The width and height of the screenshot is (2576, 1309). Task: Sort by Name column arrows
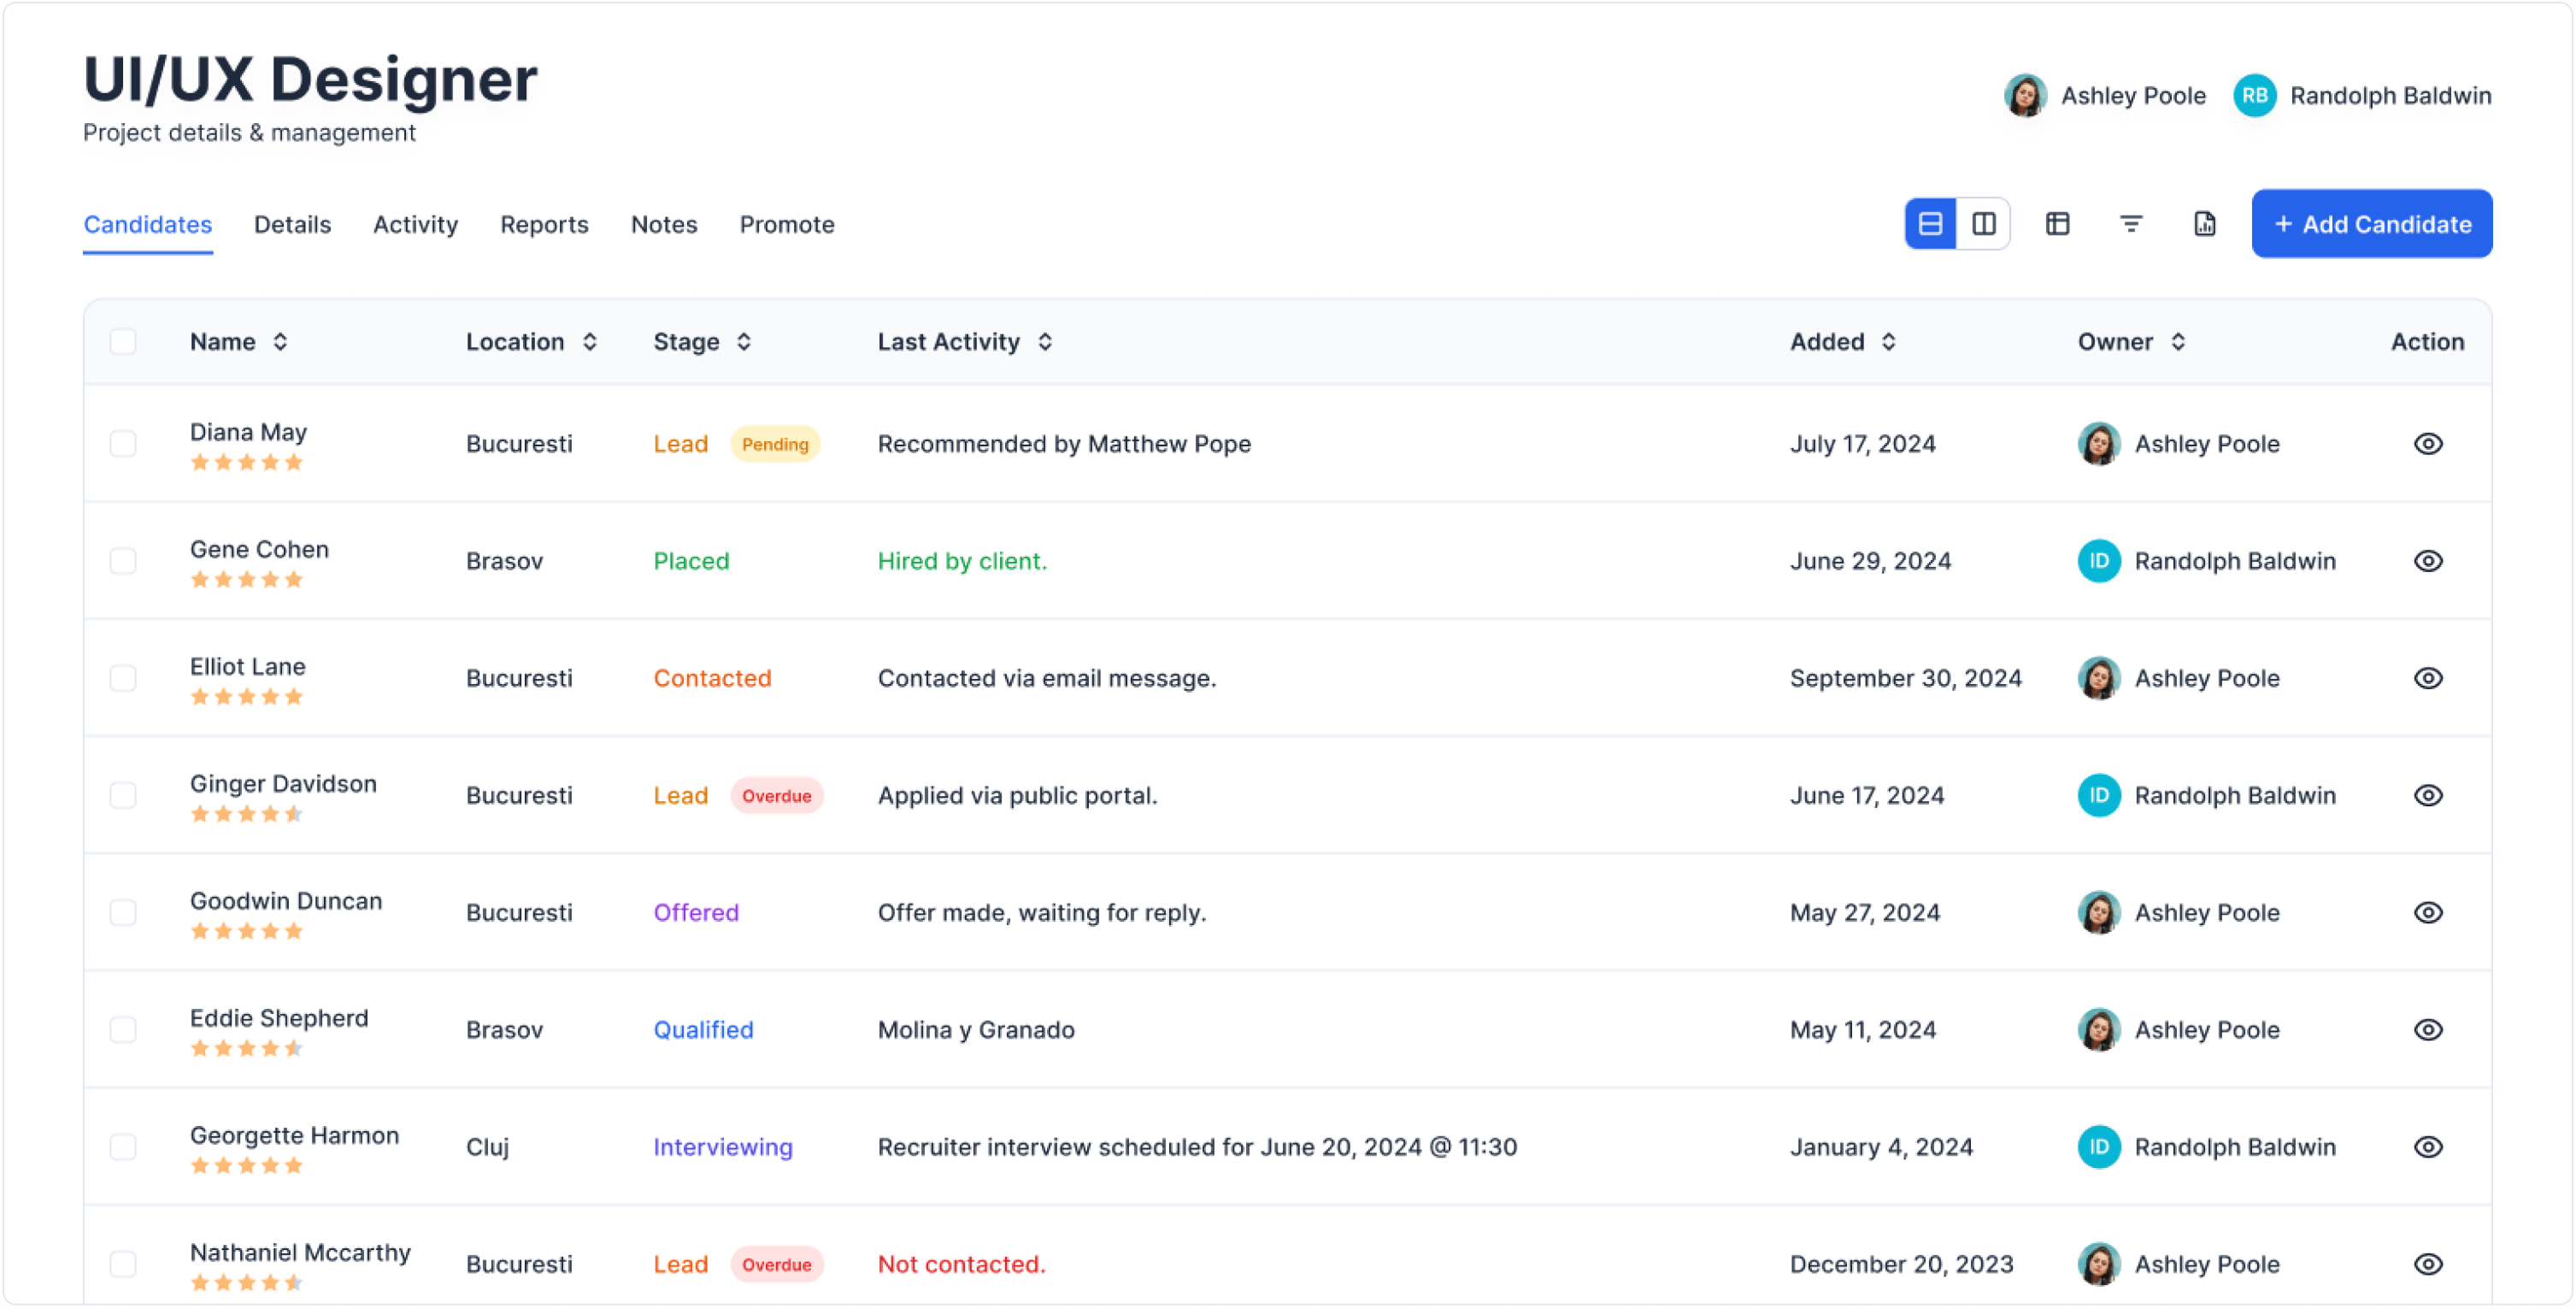click(281, 342)
